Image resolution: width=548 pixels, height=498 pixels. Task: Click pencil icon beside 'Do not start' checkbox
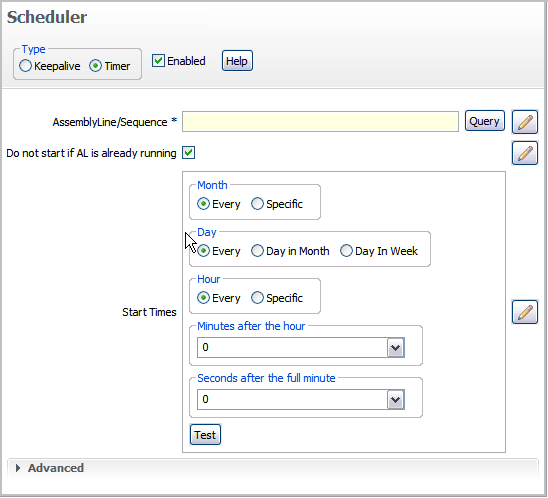(x=525, y=153)
